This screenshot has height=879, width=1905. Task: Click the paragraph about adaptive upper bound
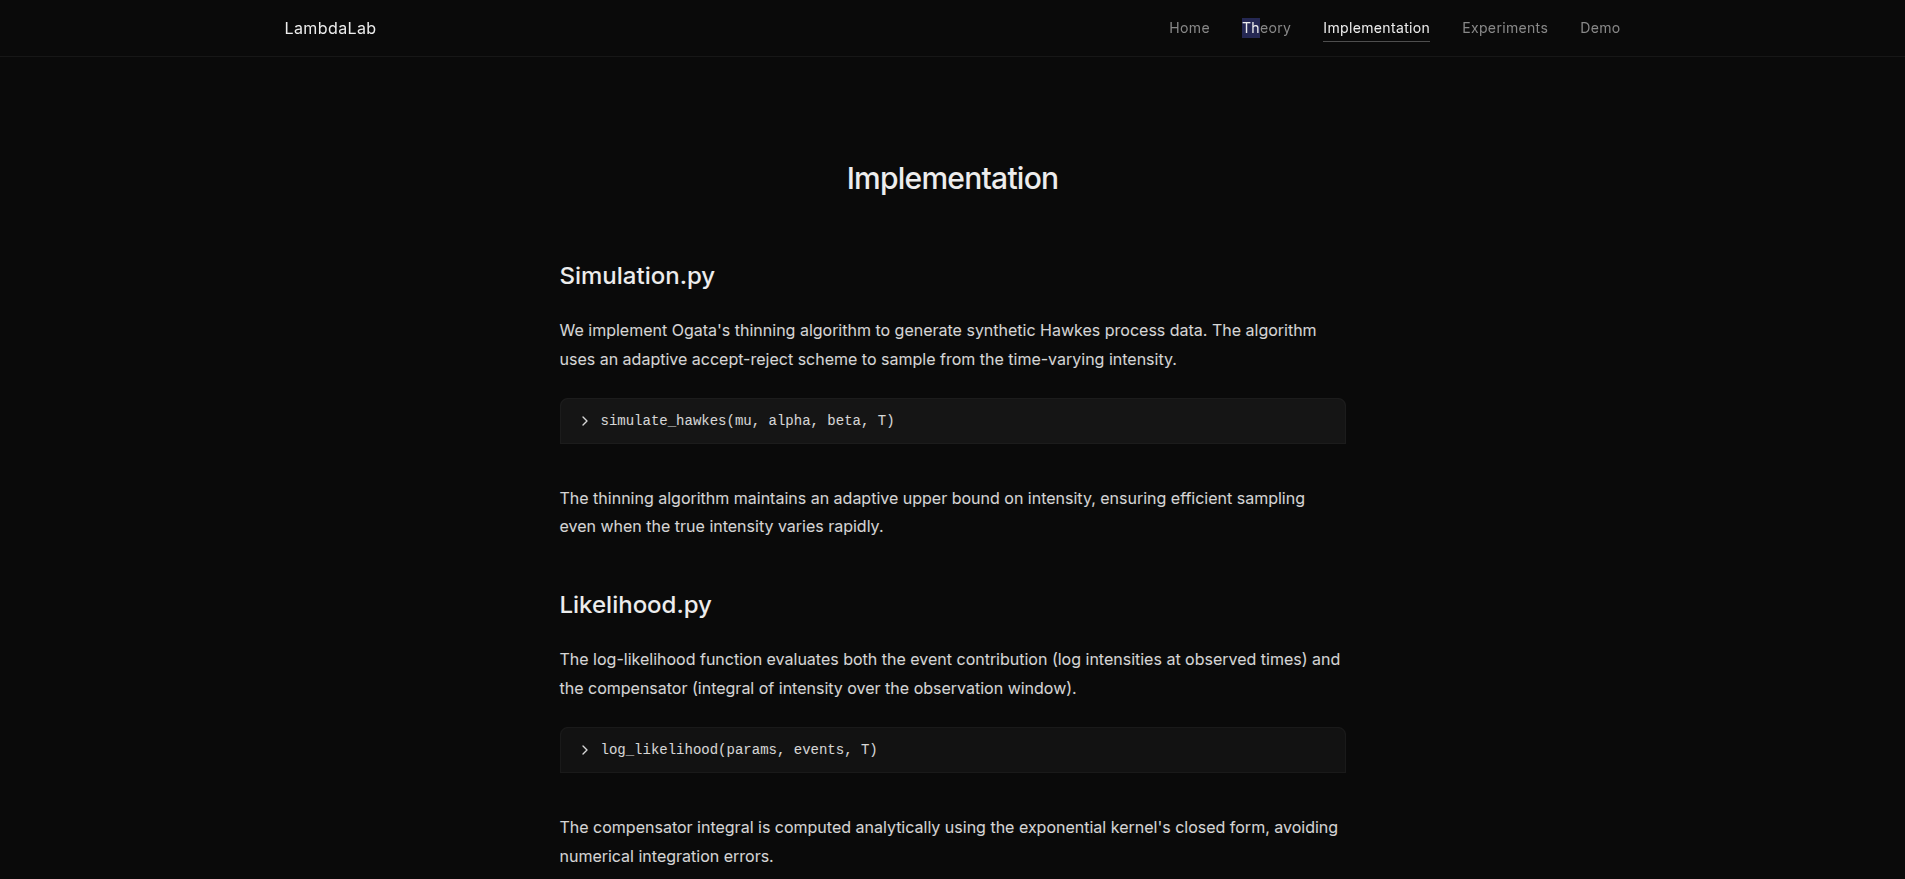pos(931,512)
